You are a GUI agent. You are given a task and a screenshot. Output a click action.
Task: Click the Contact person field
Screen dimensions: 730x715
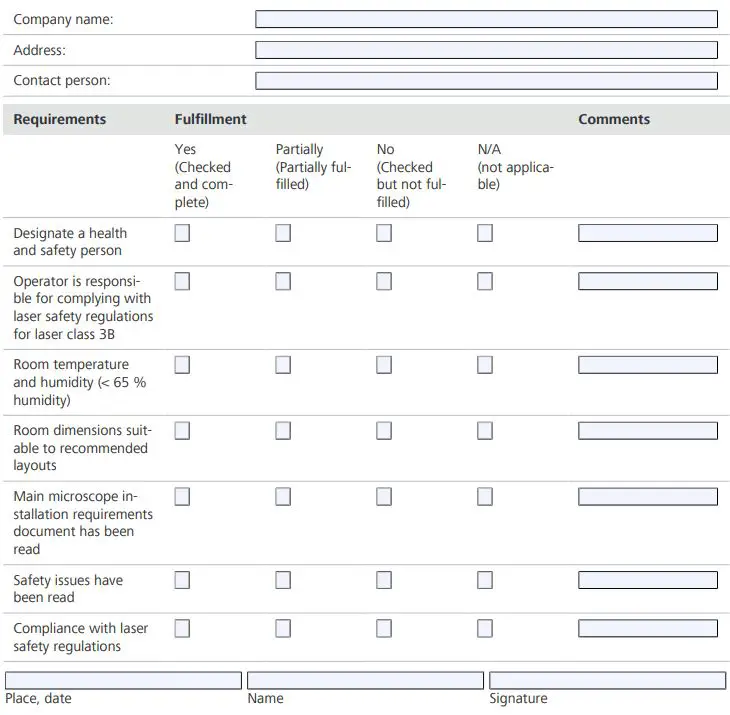486,81
